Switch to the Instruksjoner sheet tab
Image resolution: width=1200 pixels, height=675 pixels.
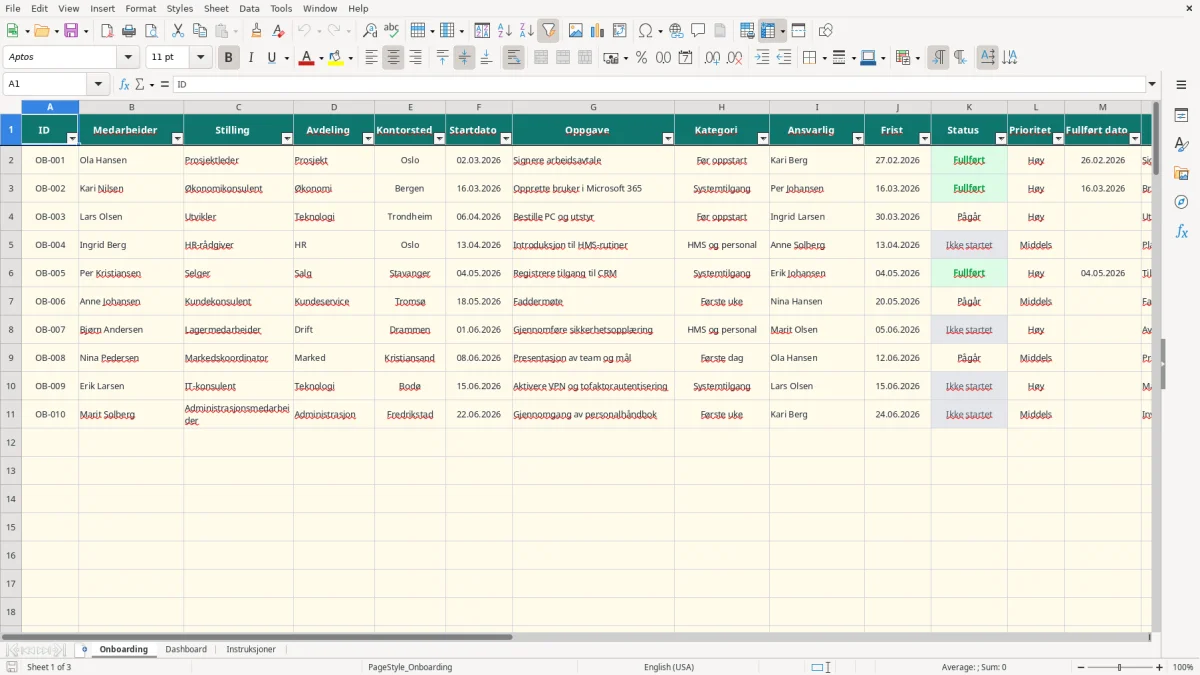[251, 649]
